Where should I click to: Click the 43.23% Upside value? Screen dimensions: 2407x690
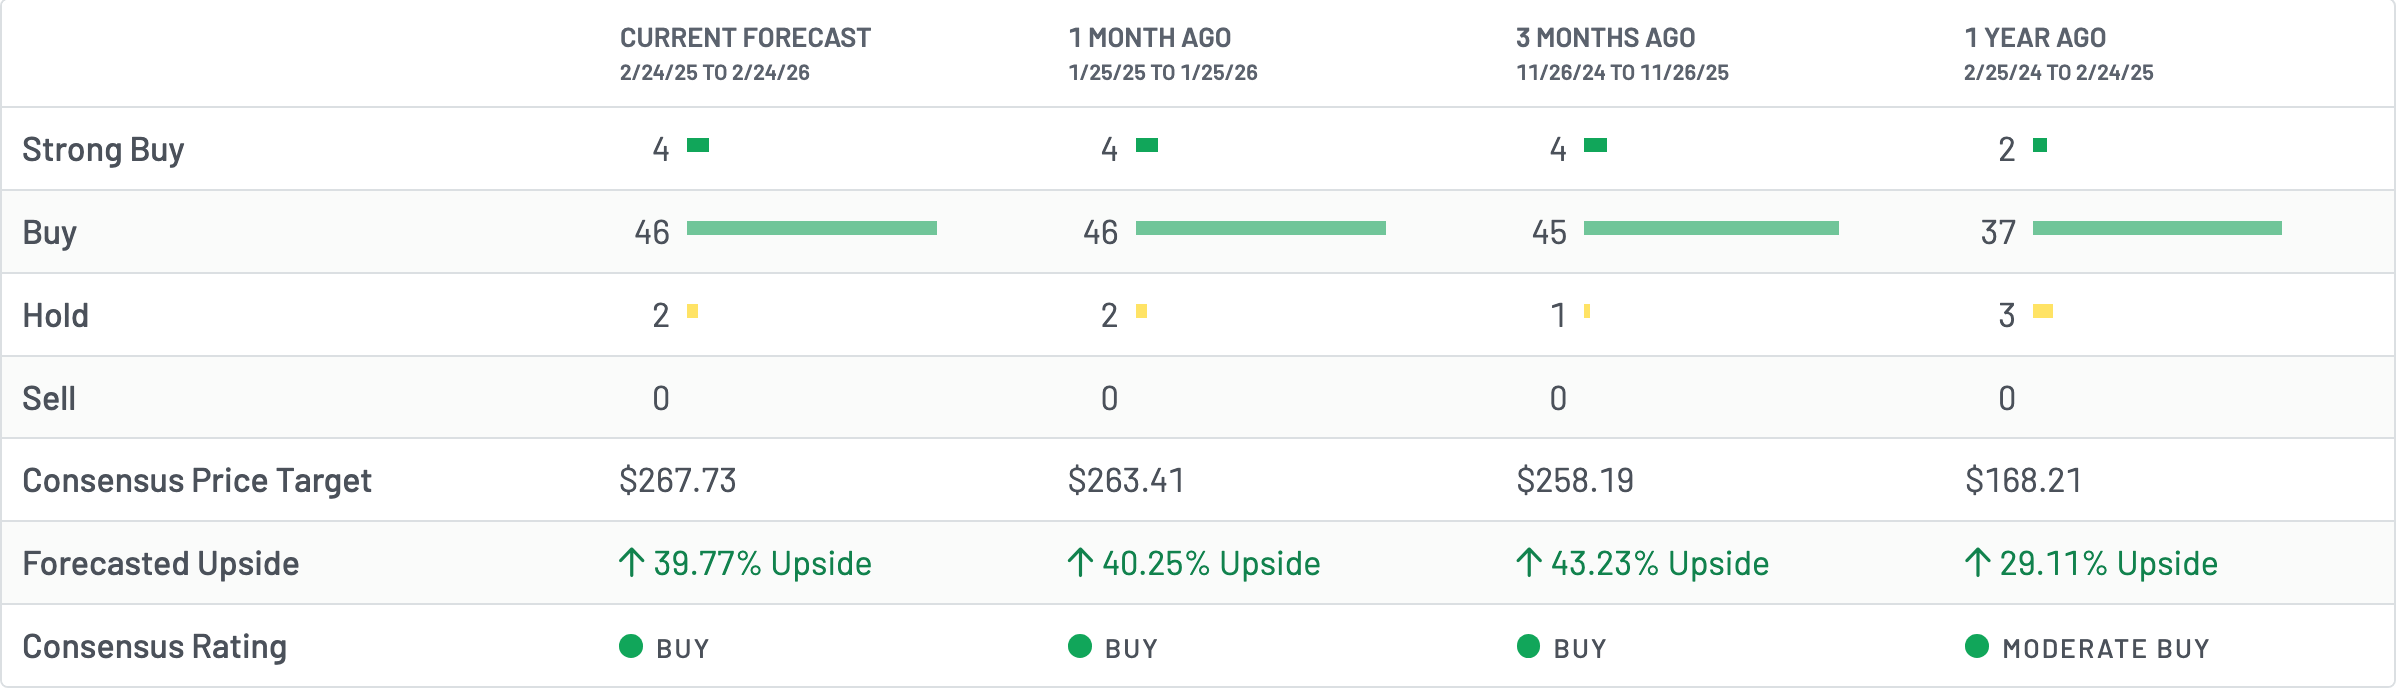(1660, 564)
